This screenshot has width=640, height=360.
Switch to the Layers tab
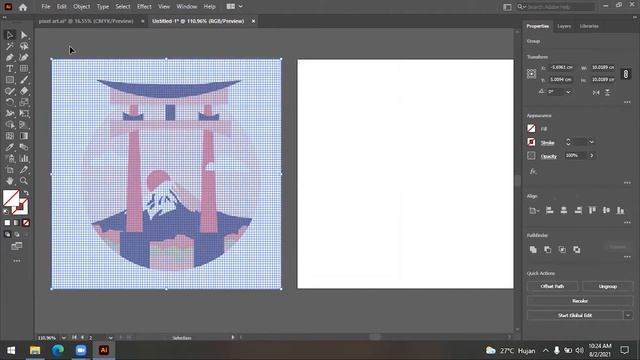click(x=564, y=26)
